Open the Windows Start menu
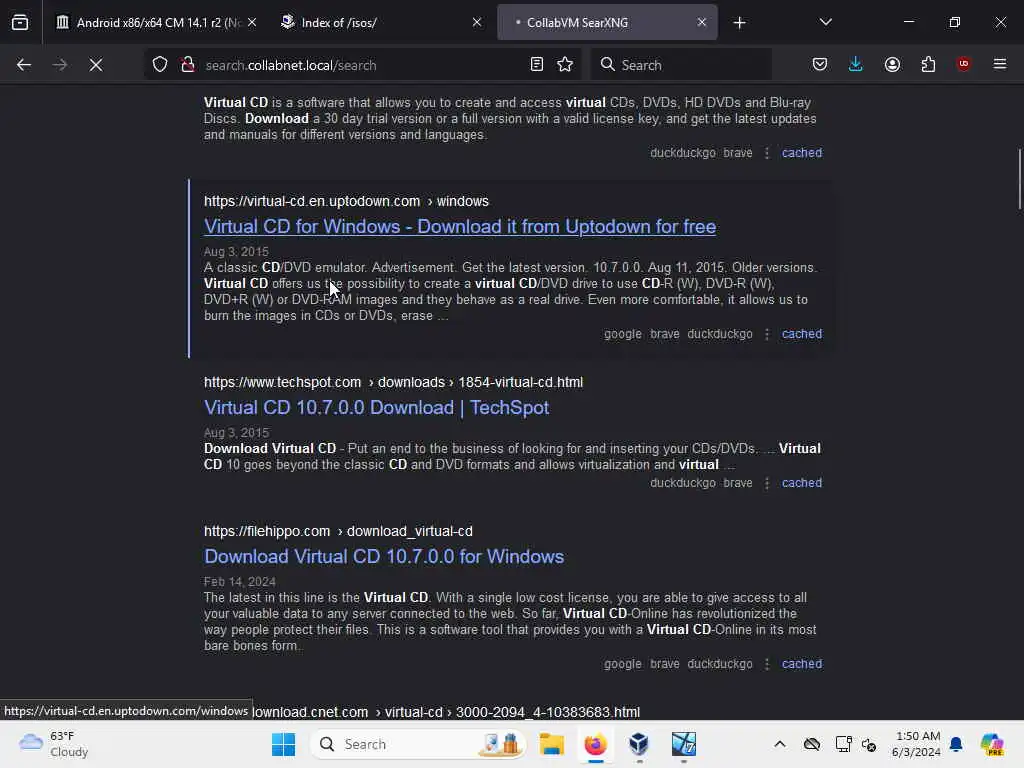The width and height of the screenshot is (1024, 768). (x=283, y=744)
